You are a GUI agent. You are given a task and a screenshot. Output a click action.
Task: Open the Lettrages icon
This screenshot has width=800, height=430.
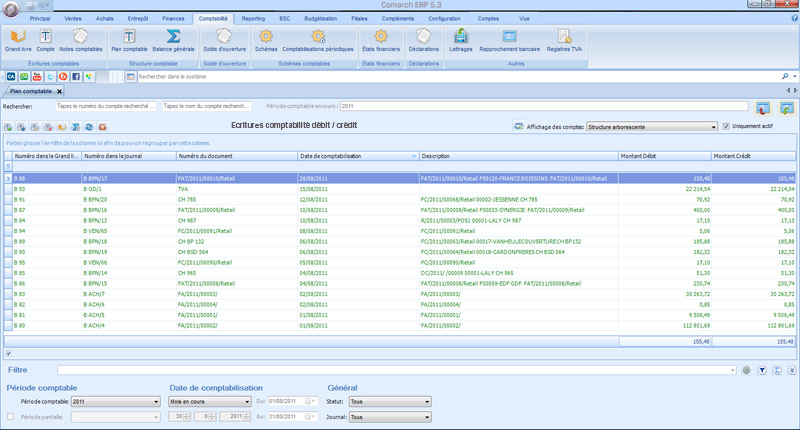(461, 38)
